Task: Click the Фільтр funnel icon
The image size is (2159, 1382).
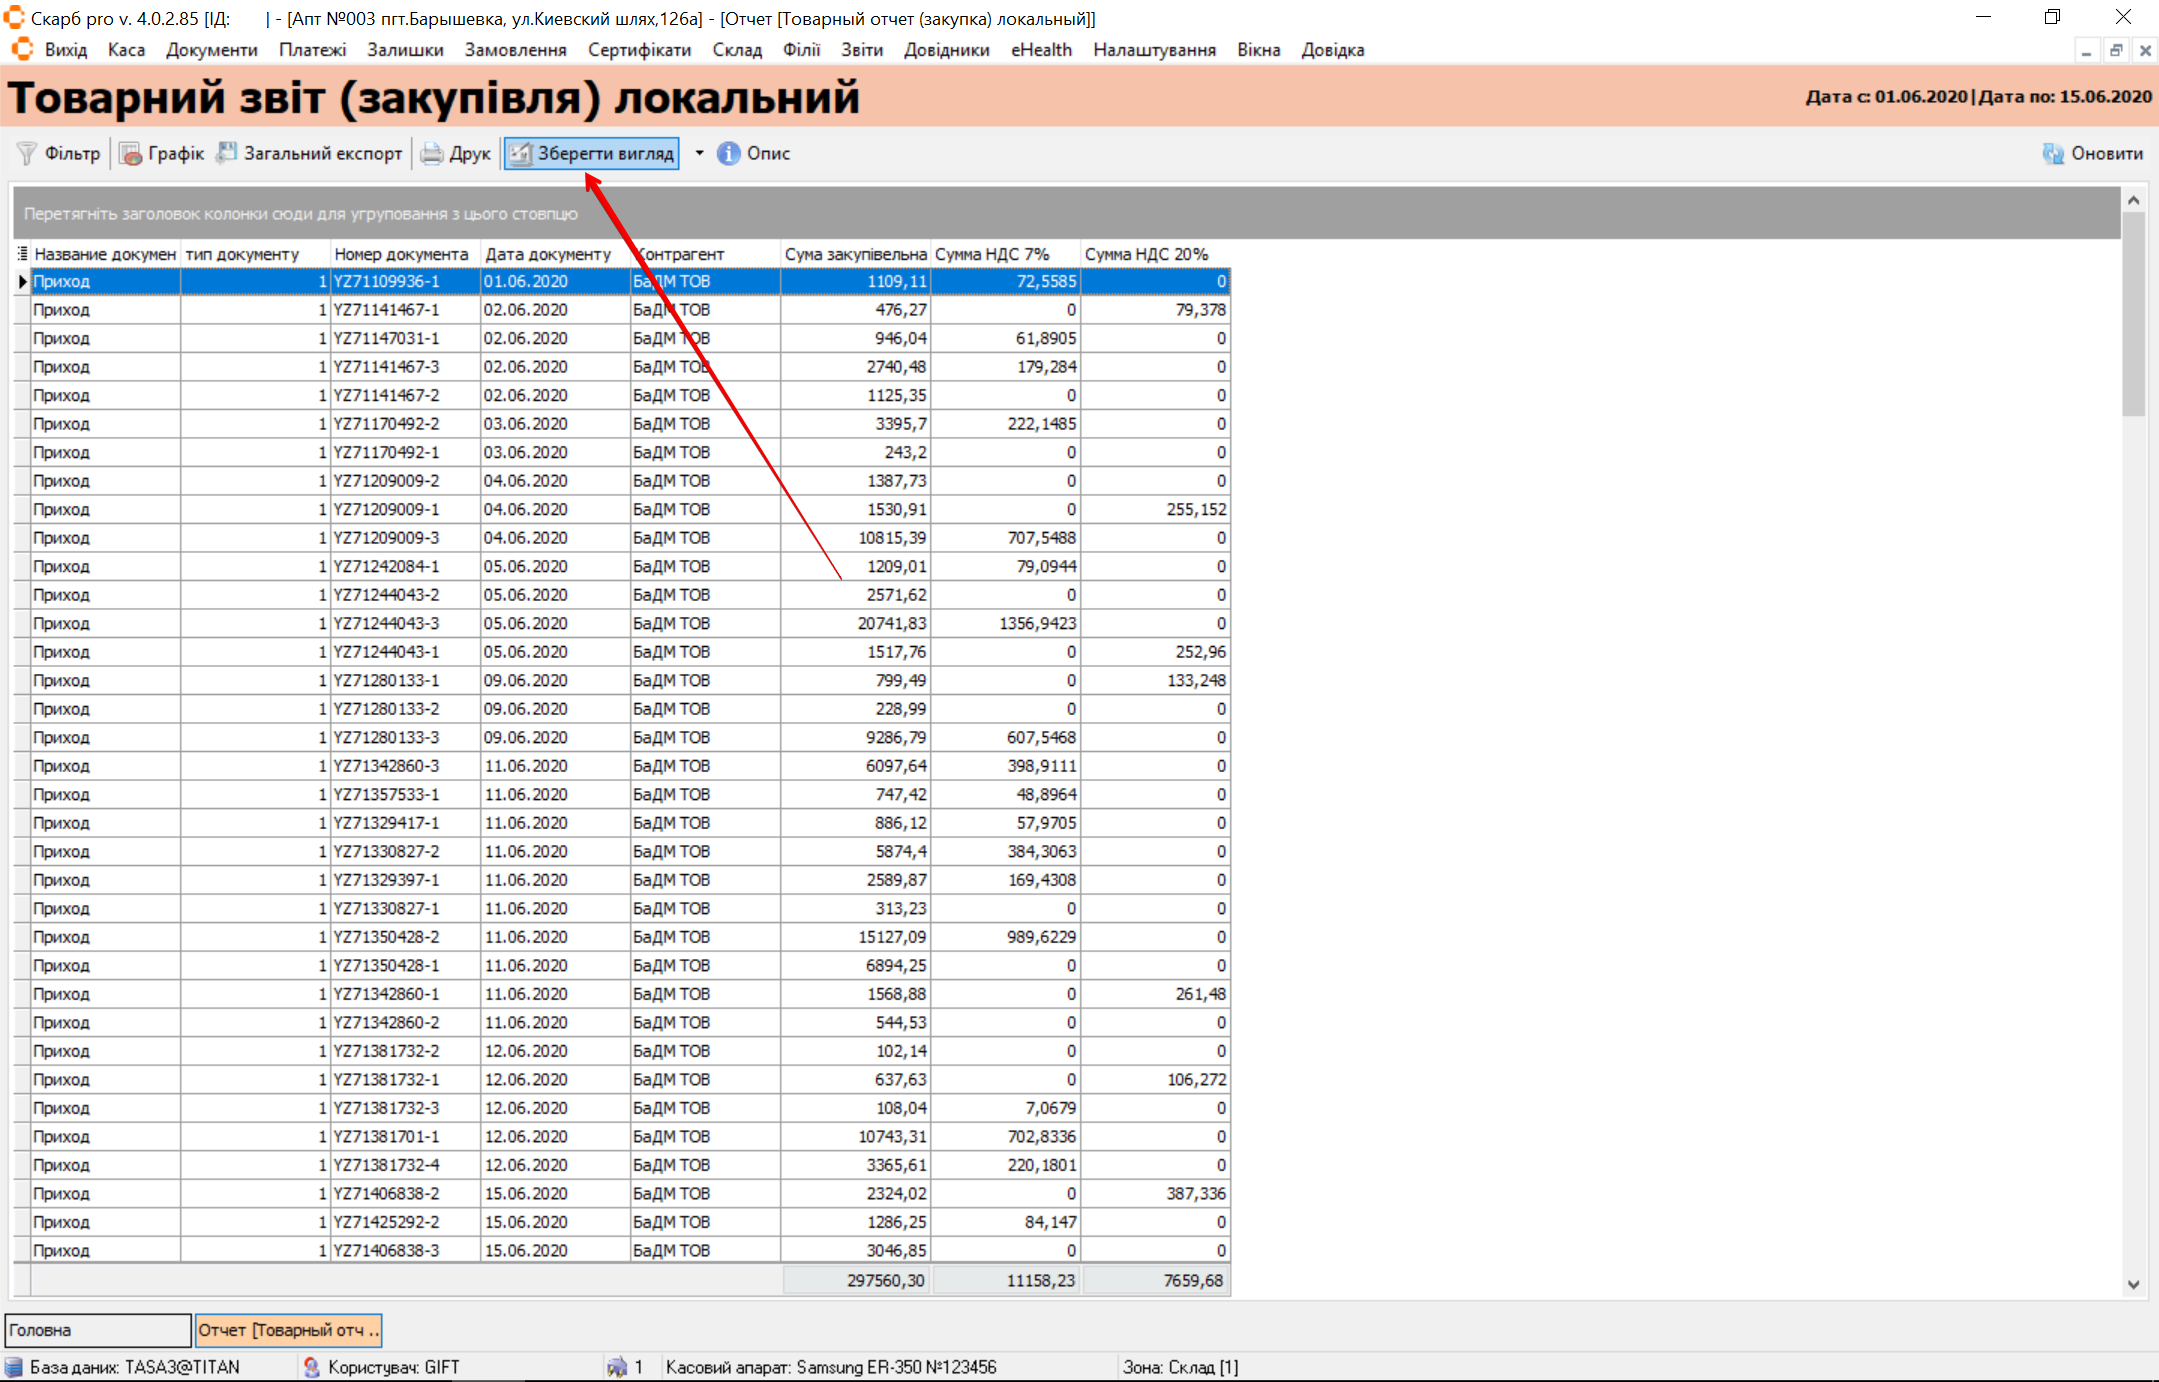Action: [x=27, y=153]
